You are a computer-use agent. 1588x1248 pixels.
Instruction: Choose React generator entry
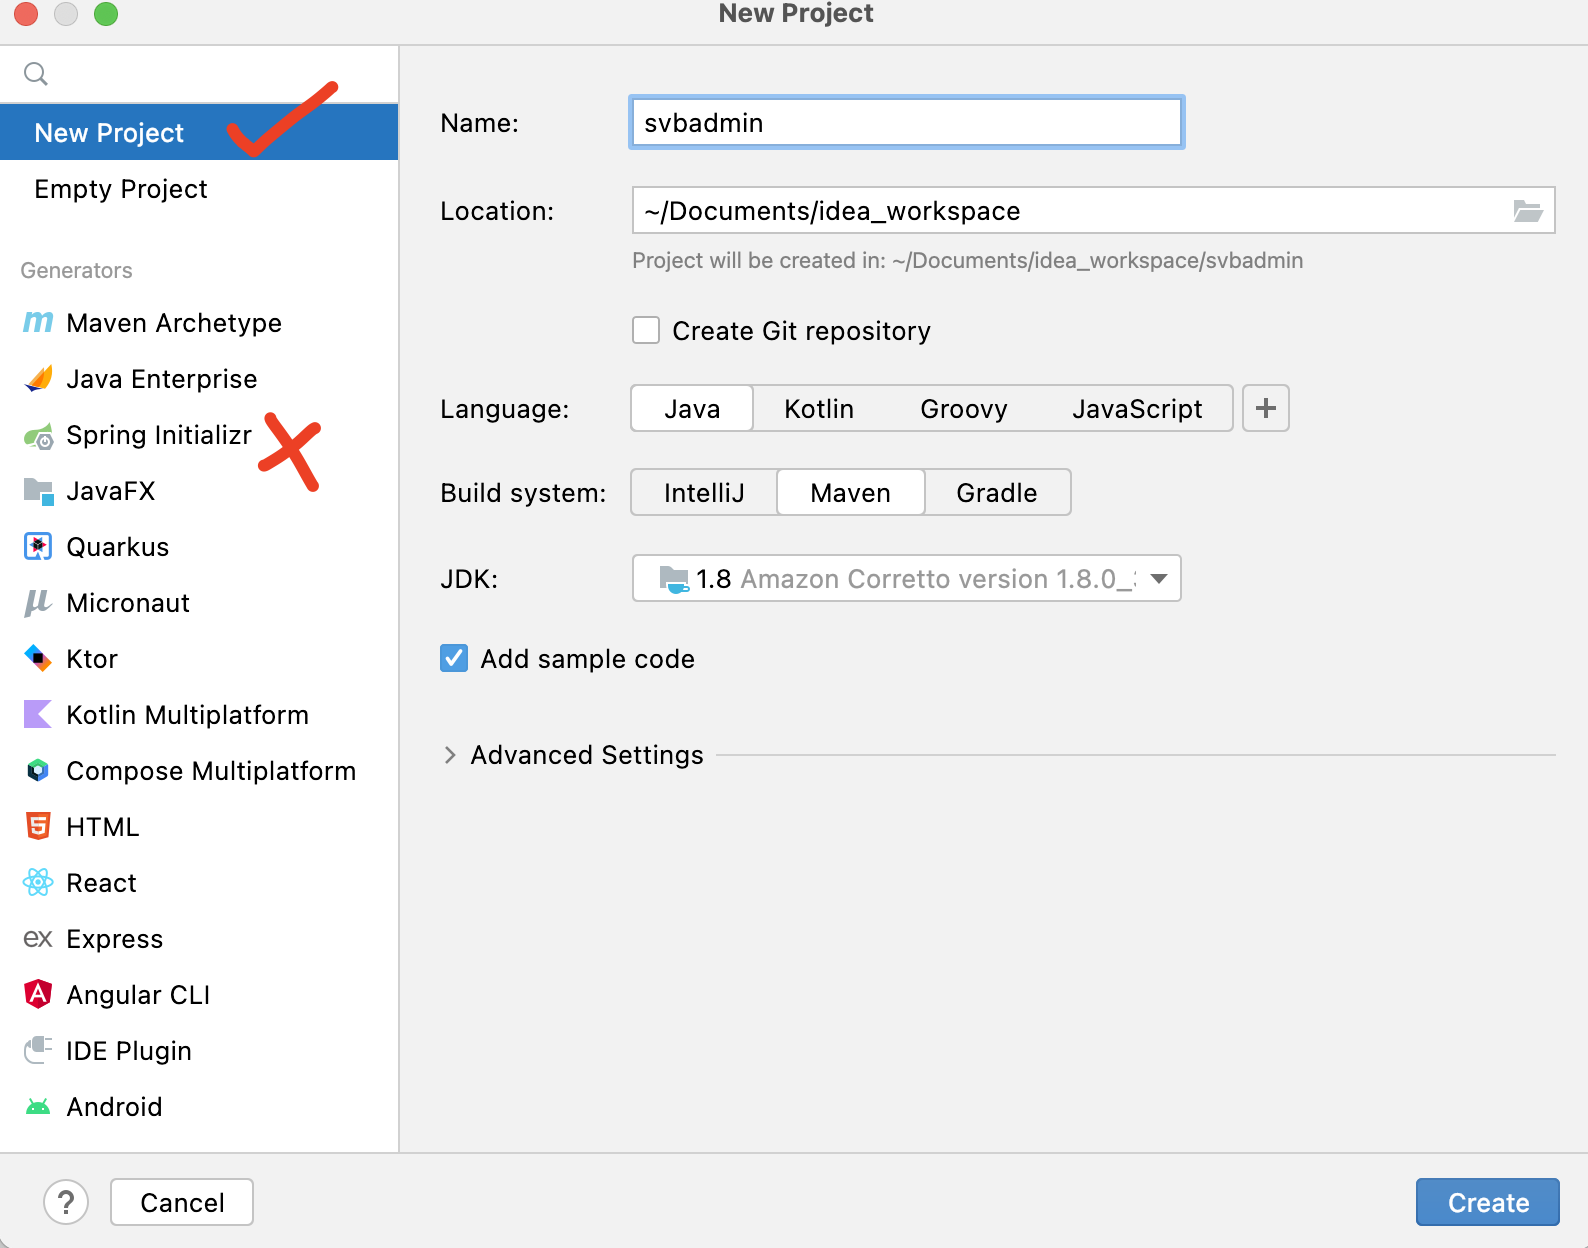[199, 882]
